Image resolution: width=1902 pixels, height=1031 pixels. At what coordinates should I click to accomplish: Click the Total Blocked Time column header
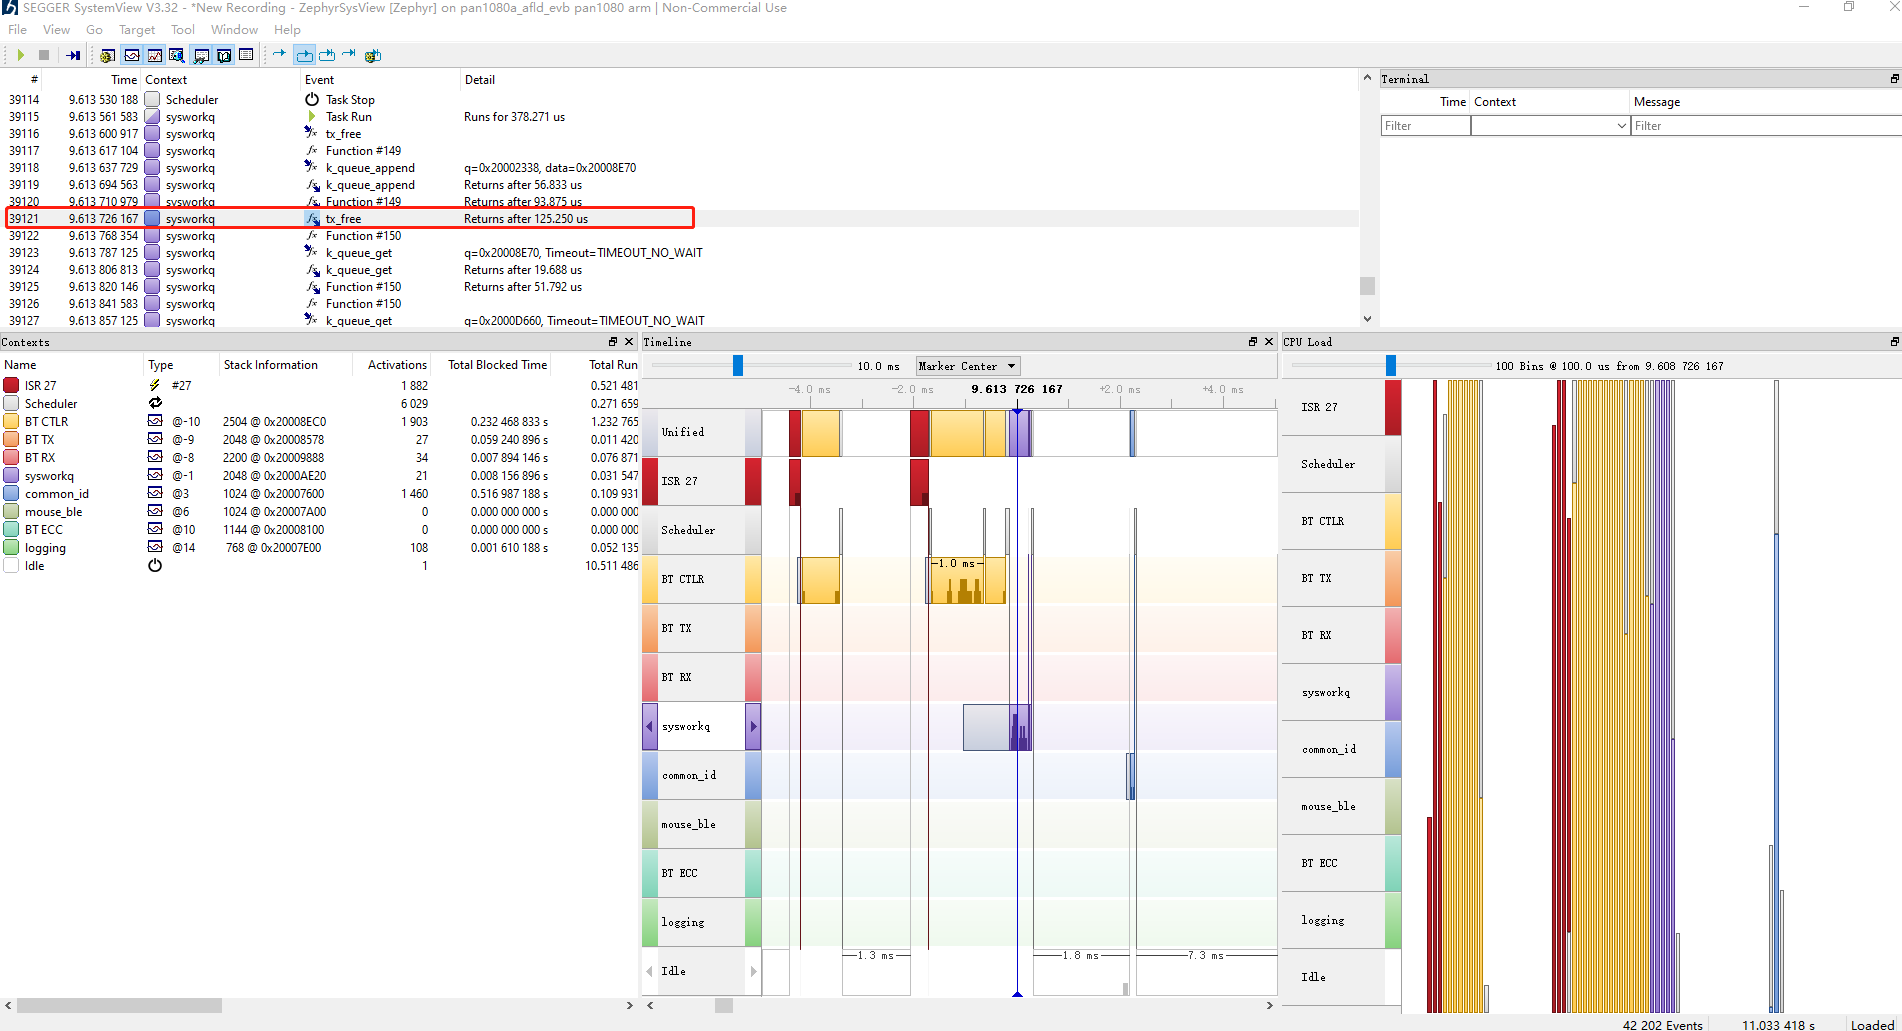pyautogui.click(x=497, y=365)
